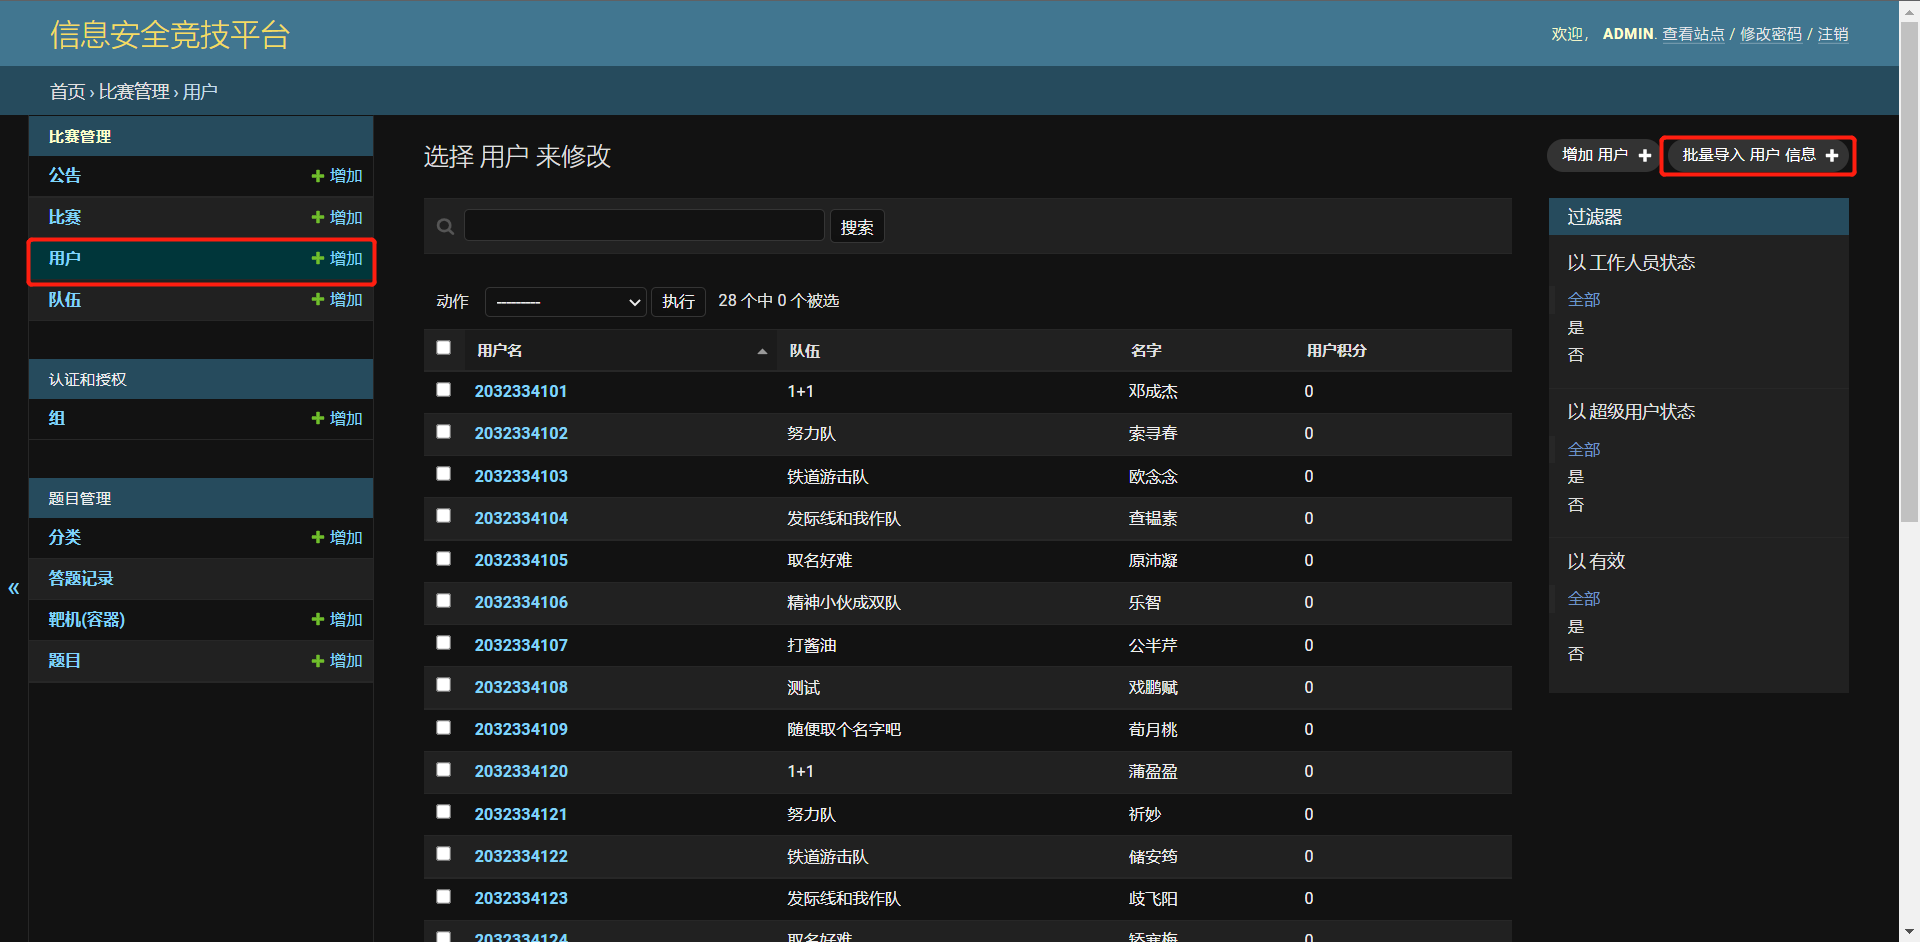Image resolution: width=1920 pixels, height=942 pixels.
Task: Click team name 铁道游击队 for user 2032334103
Action: pos(828,477)
